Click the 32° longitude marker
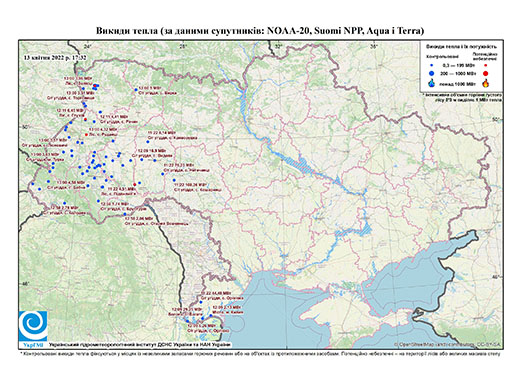This screenshot has width=520, height=368. click(278, 46)
